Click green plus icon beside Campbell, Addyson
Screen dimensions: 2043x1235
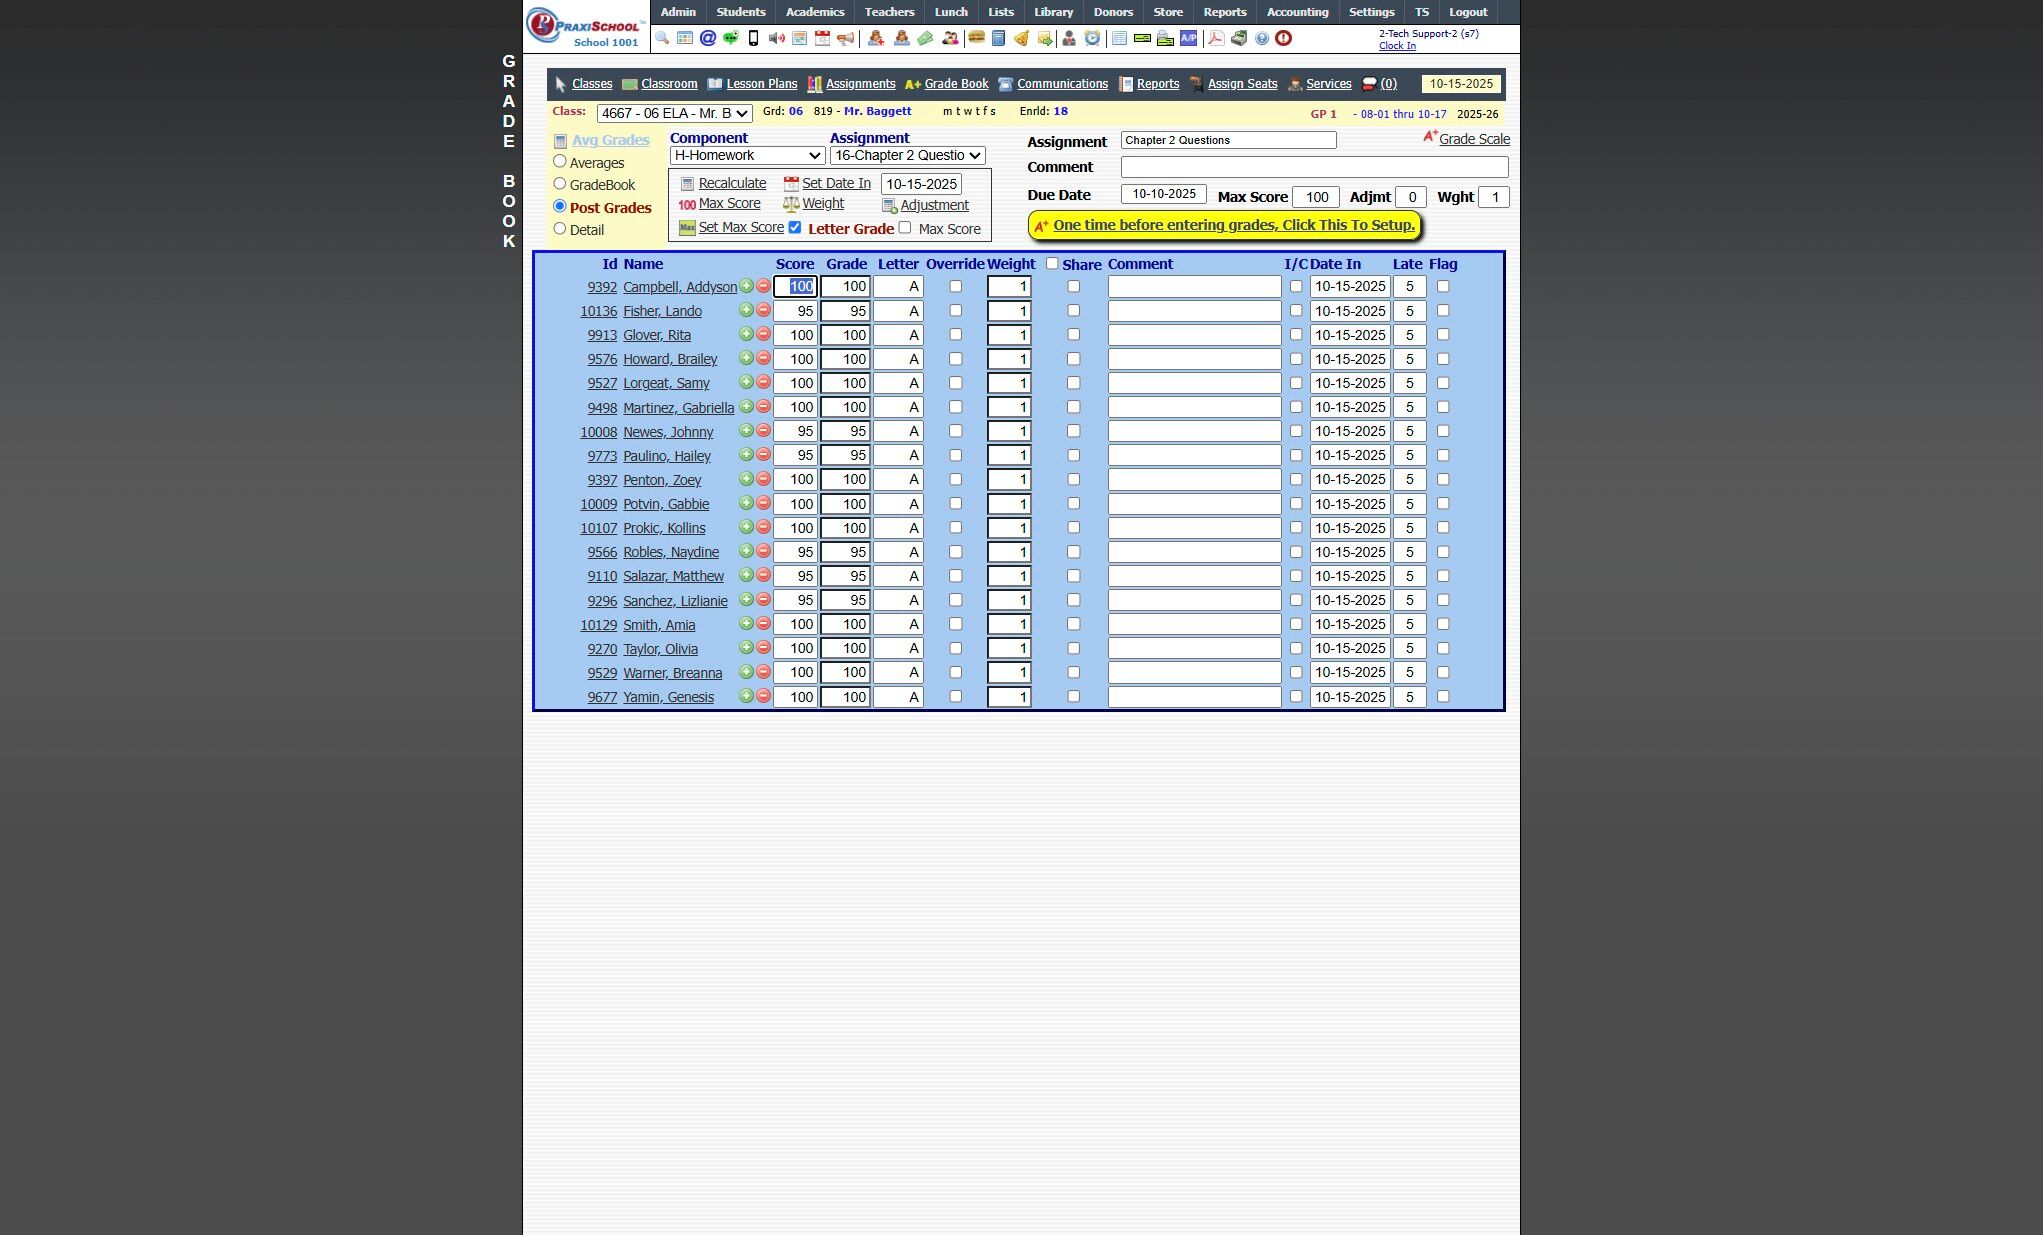(746, 286)
